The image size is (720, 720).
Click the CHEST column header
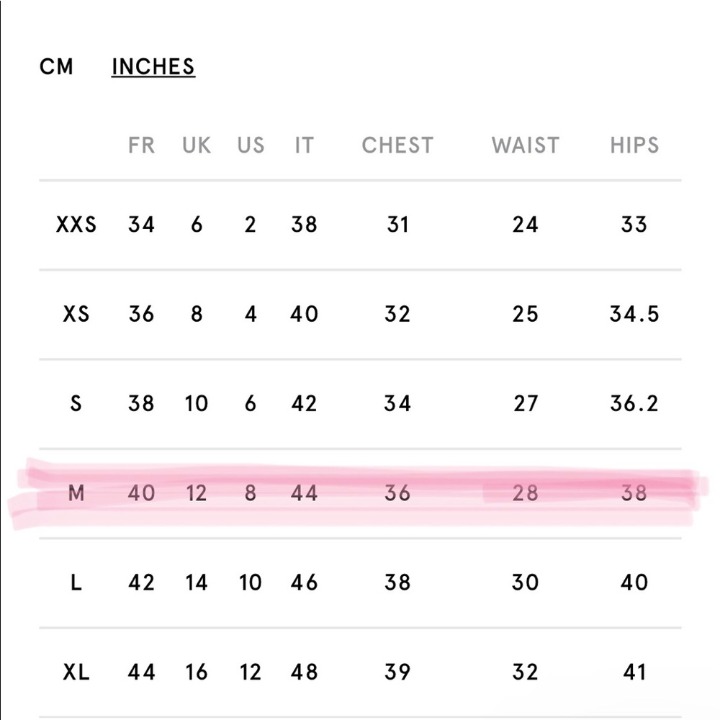398,145
